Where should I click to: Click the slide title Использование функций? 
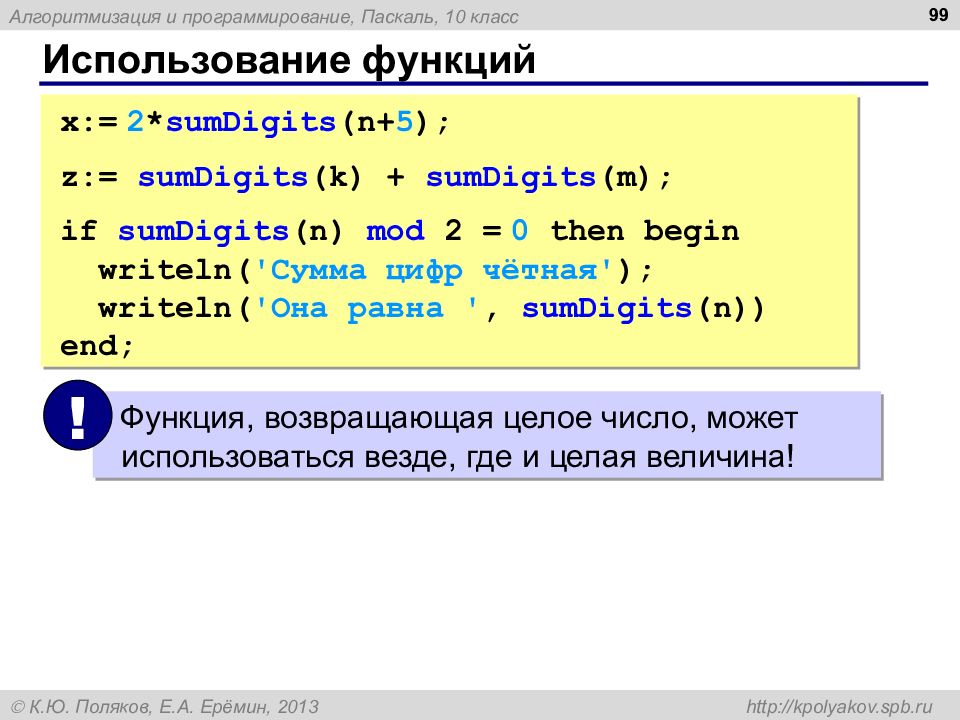coord(289,59)
